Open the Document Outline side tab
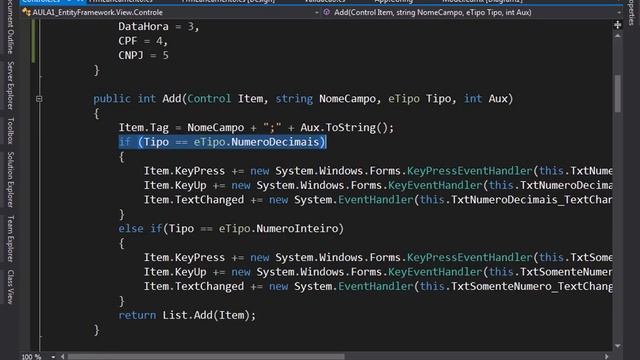Viewport: 640px width, 360px height. click(11, 27)
